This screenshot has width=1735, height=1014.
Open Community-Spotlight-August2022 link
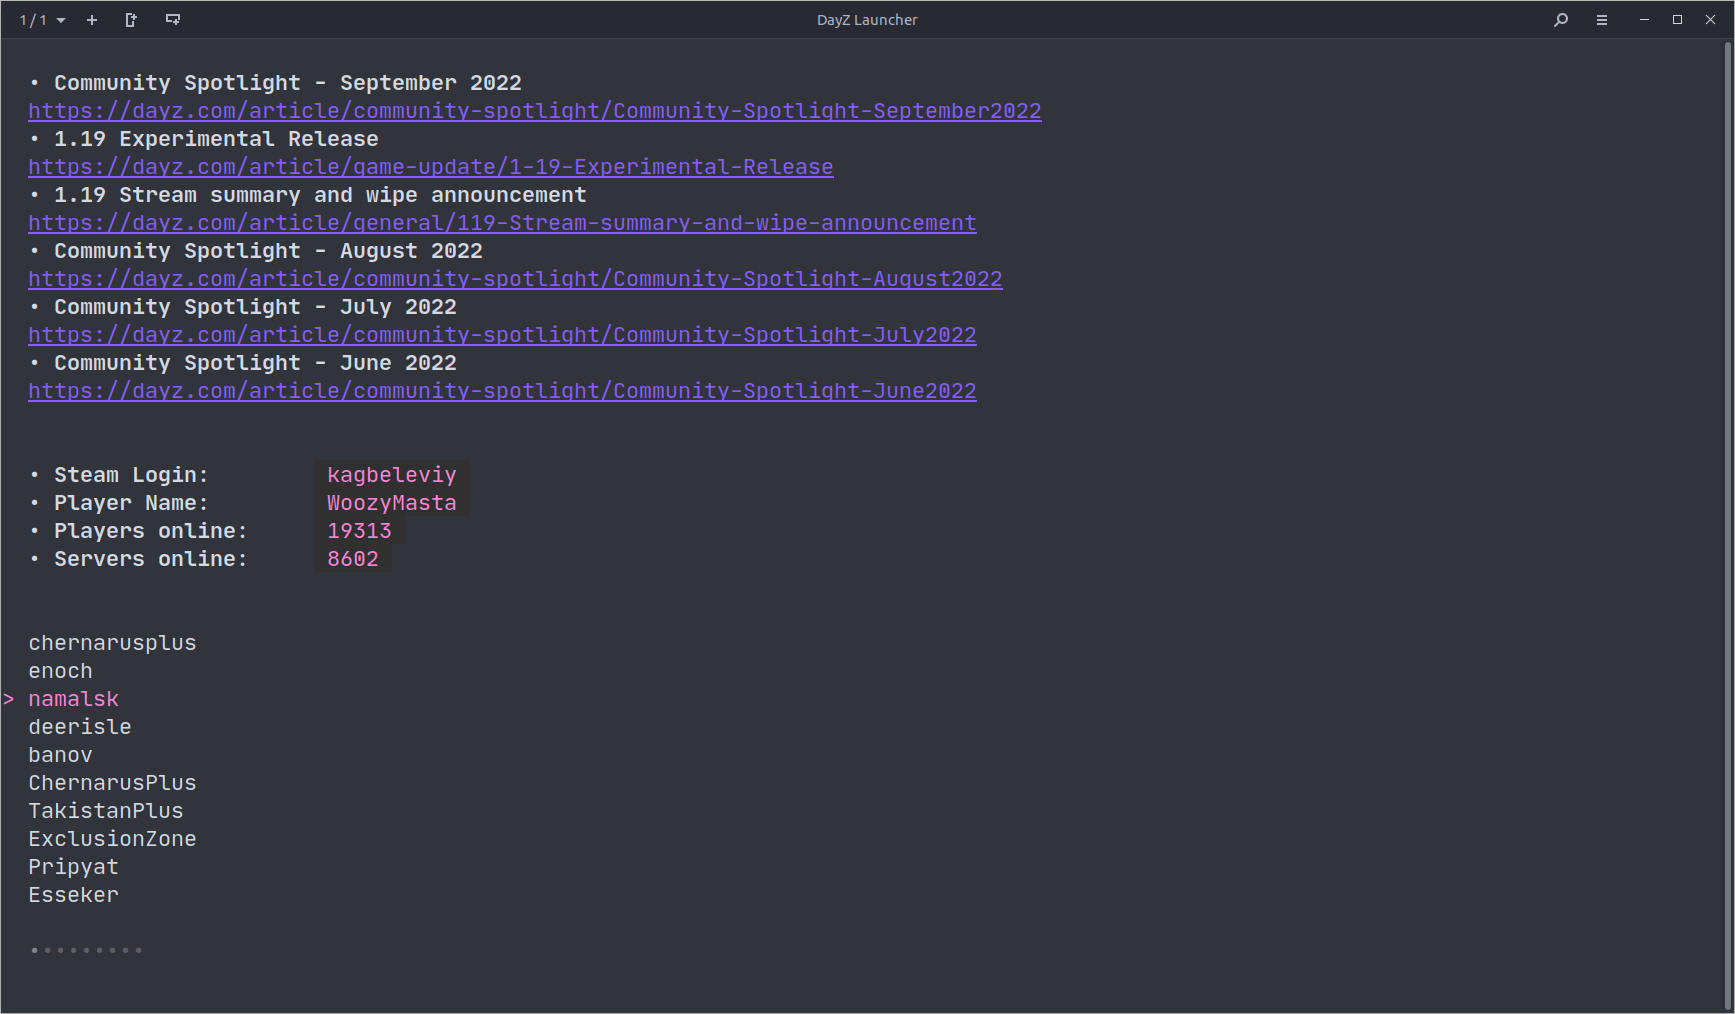coord(515,279)
